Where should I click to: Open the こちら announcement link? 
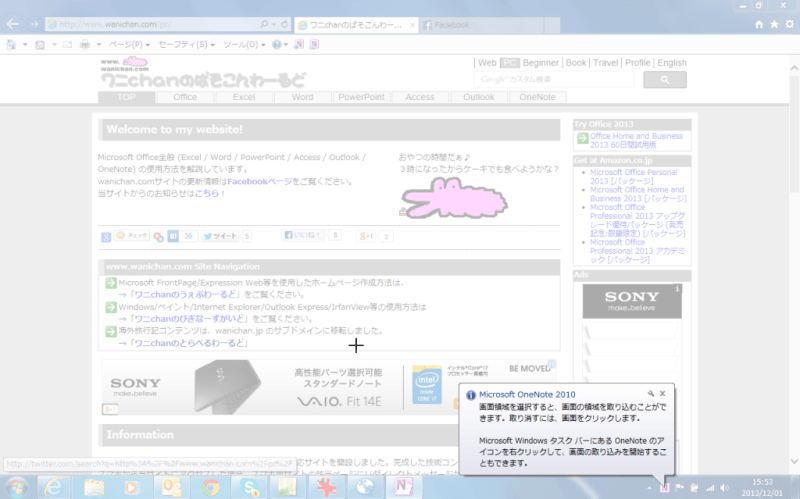coord(207,193)
